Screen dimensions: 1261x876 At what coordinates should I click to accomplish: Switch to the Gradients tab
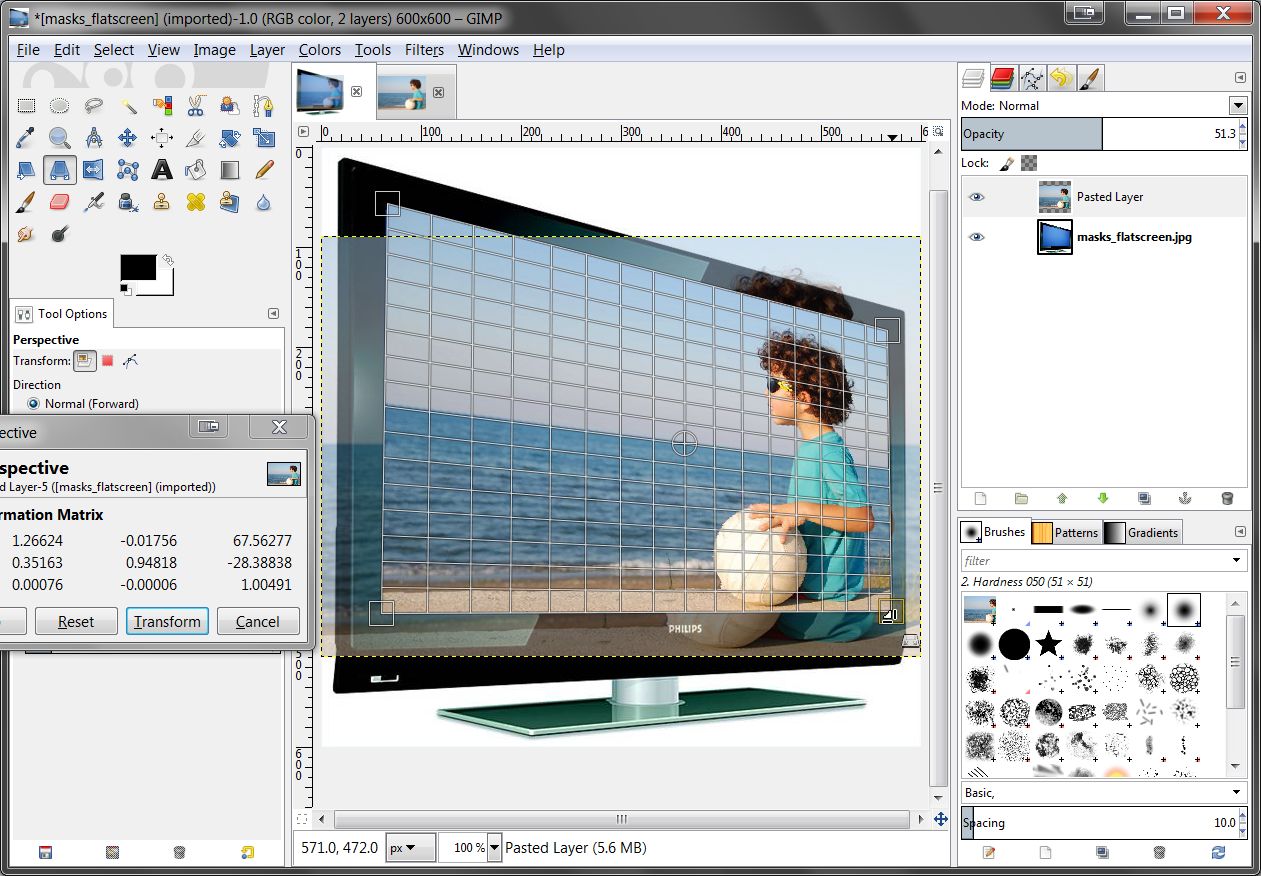tap(1142, 532)
